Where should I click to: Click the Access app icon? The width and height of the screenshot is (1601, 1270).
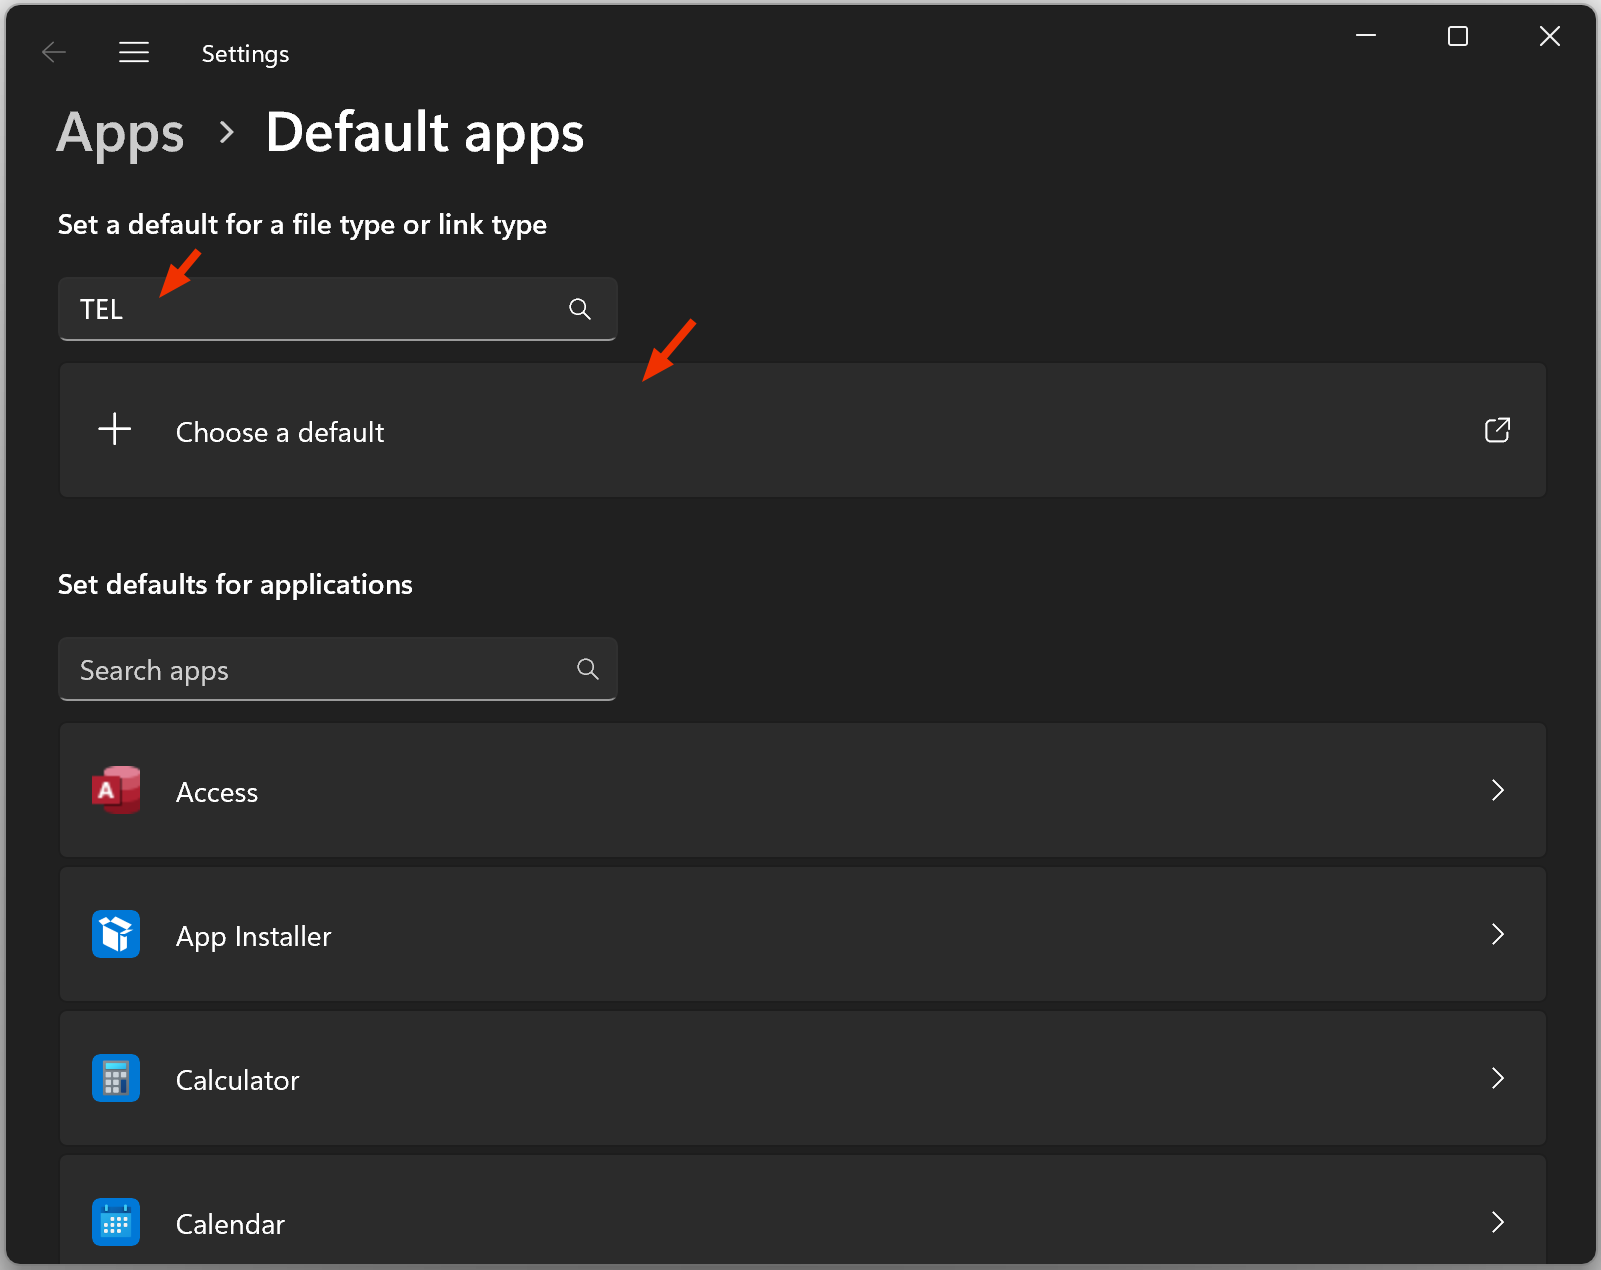point(115,790)
